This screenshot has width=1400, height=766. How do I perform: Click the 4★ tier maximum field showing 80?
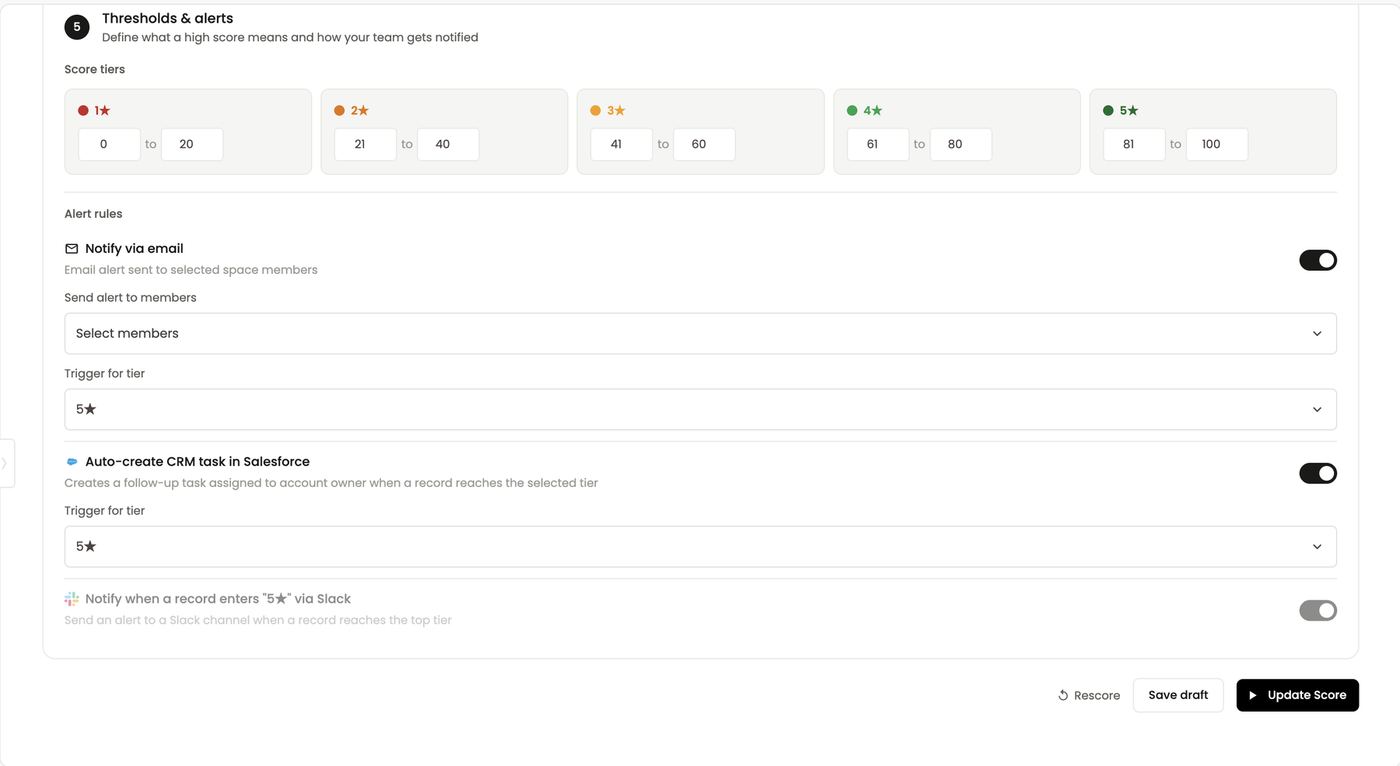tap(961, 144)
